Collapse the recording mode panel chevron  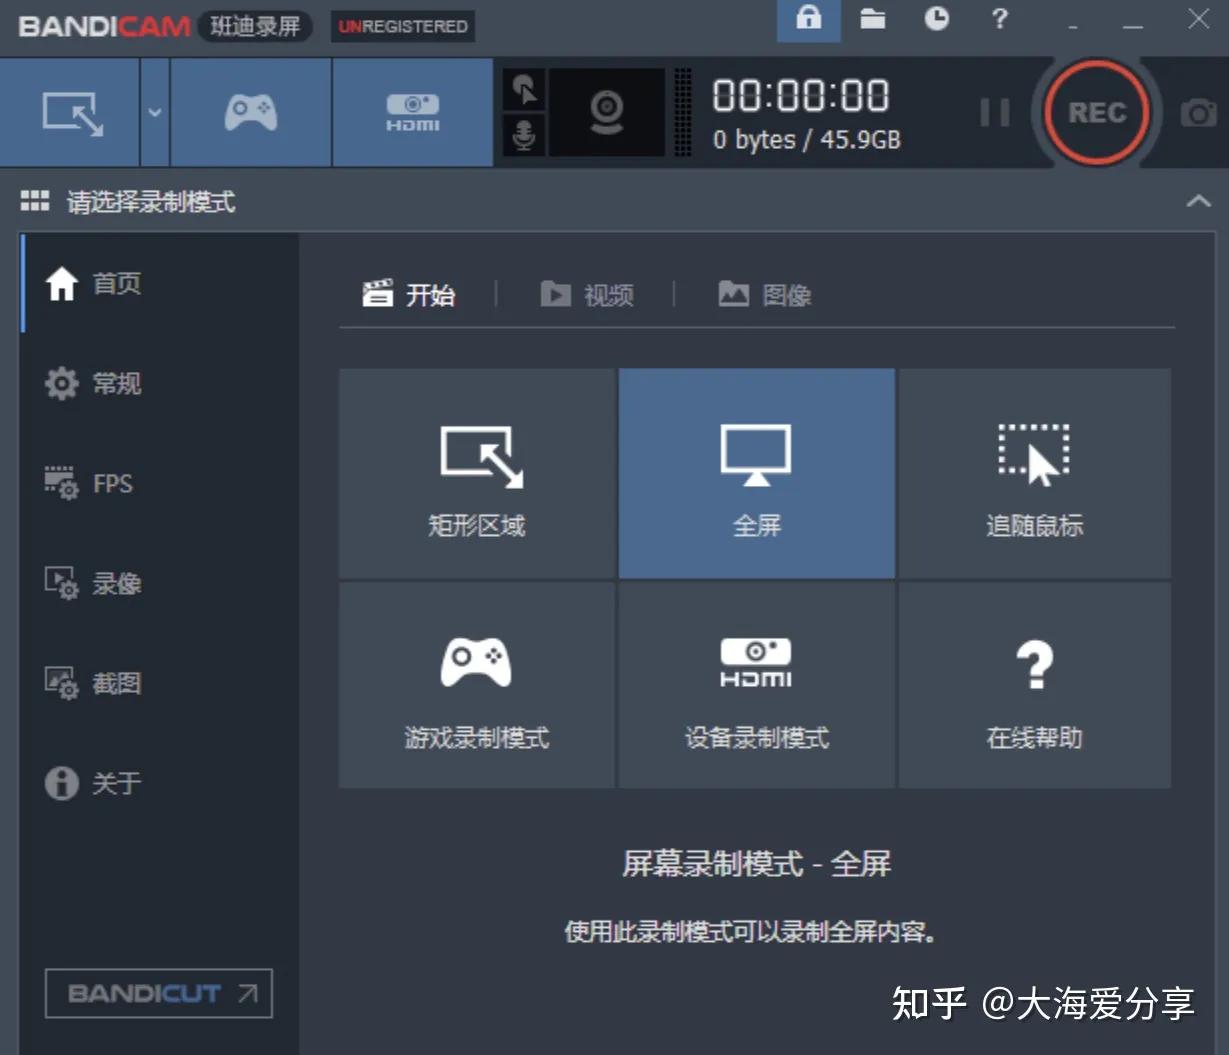pyautogui.click(x=1197, y=201)
